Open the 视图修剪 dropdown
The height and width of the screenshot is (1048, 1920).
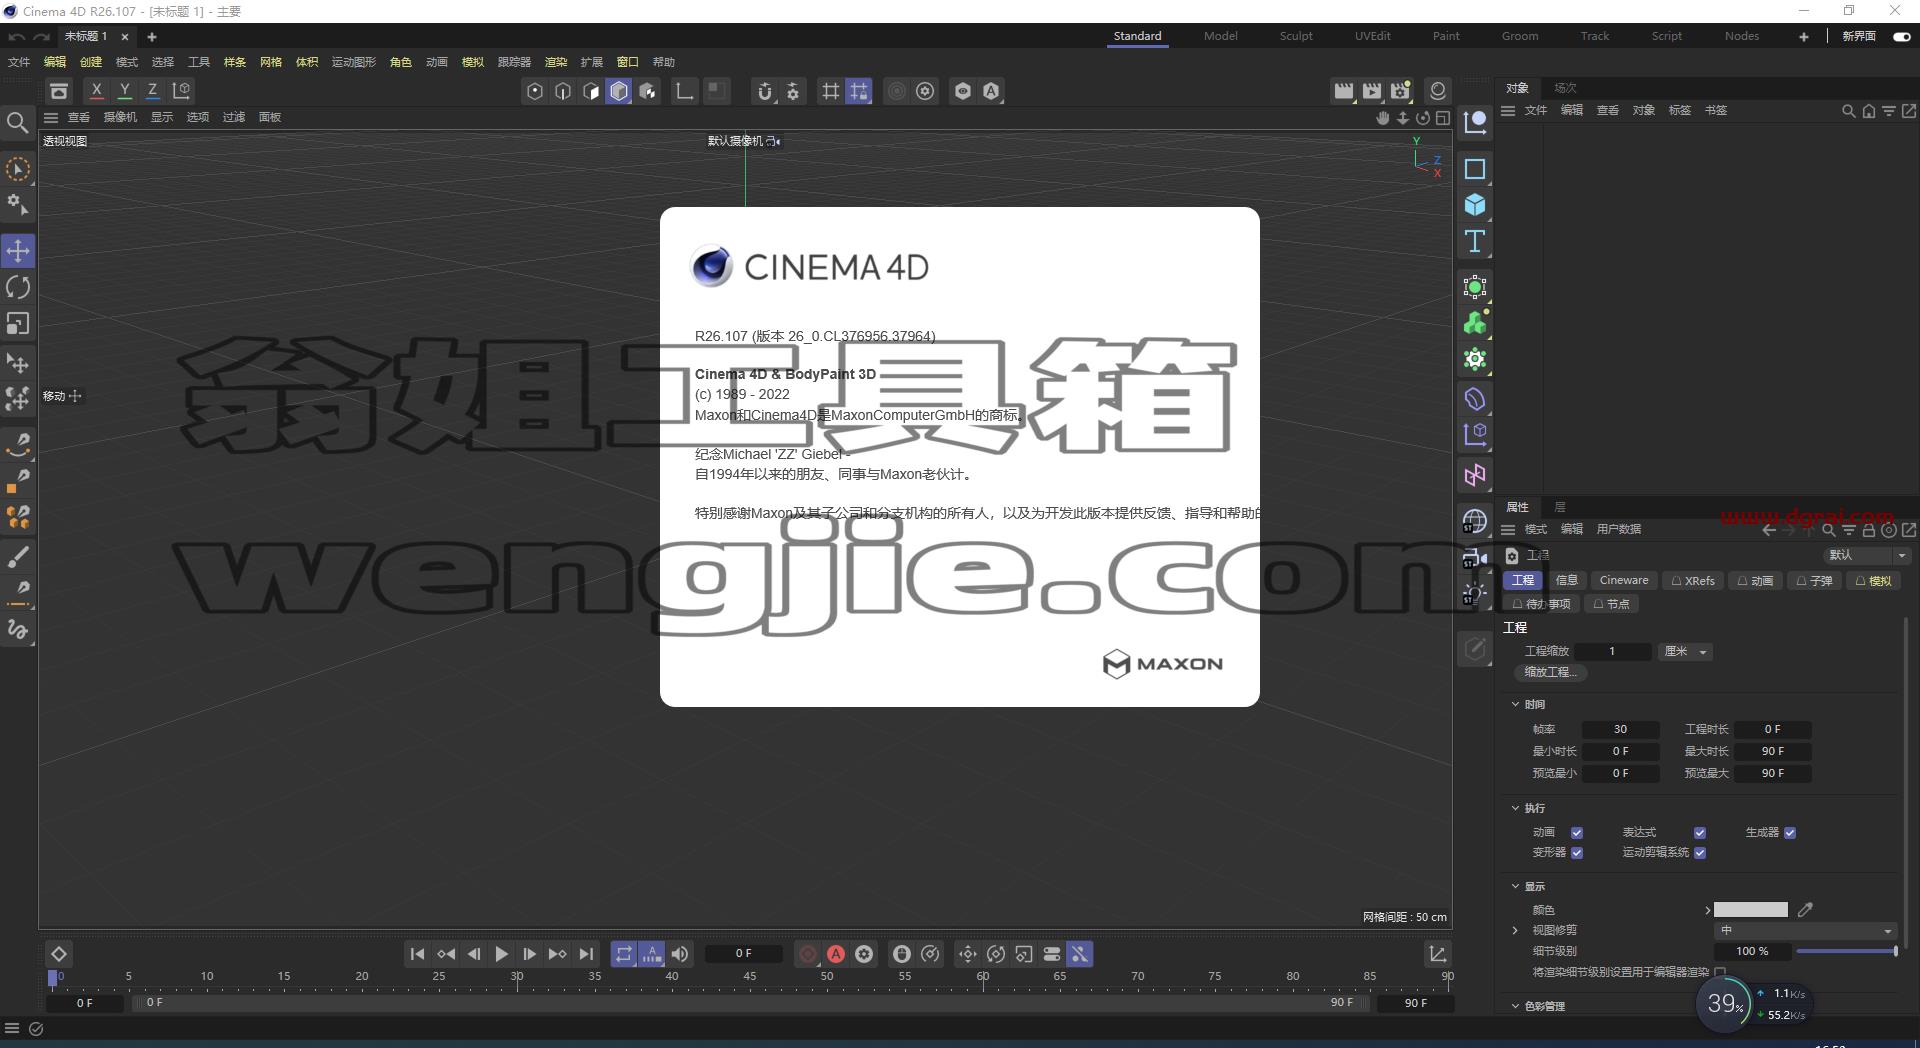point(1805,931)
